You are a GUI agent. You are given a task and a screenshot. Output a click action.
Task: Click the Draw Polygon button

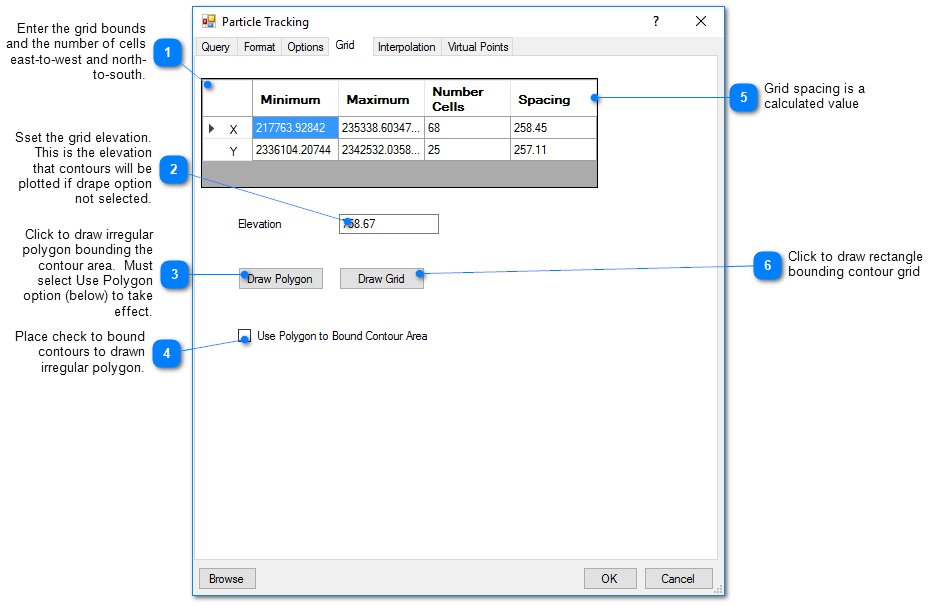281,279
